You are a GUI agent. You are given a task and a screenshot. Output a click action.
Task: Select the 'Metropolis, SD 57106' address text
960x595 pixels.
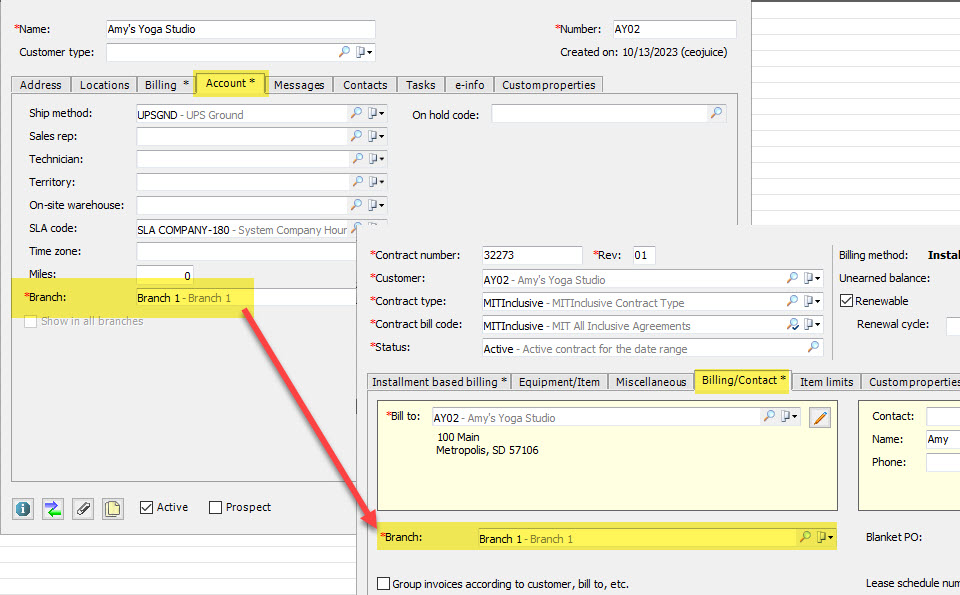coord(487,450)
